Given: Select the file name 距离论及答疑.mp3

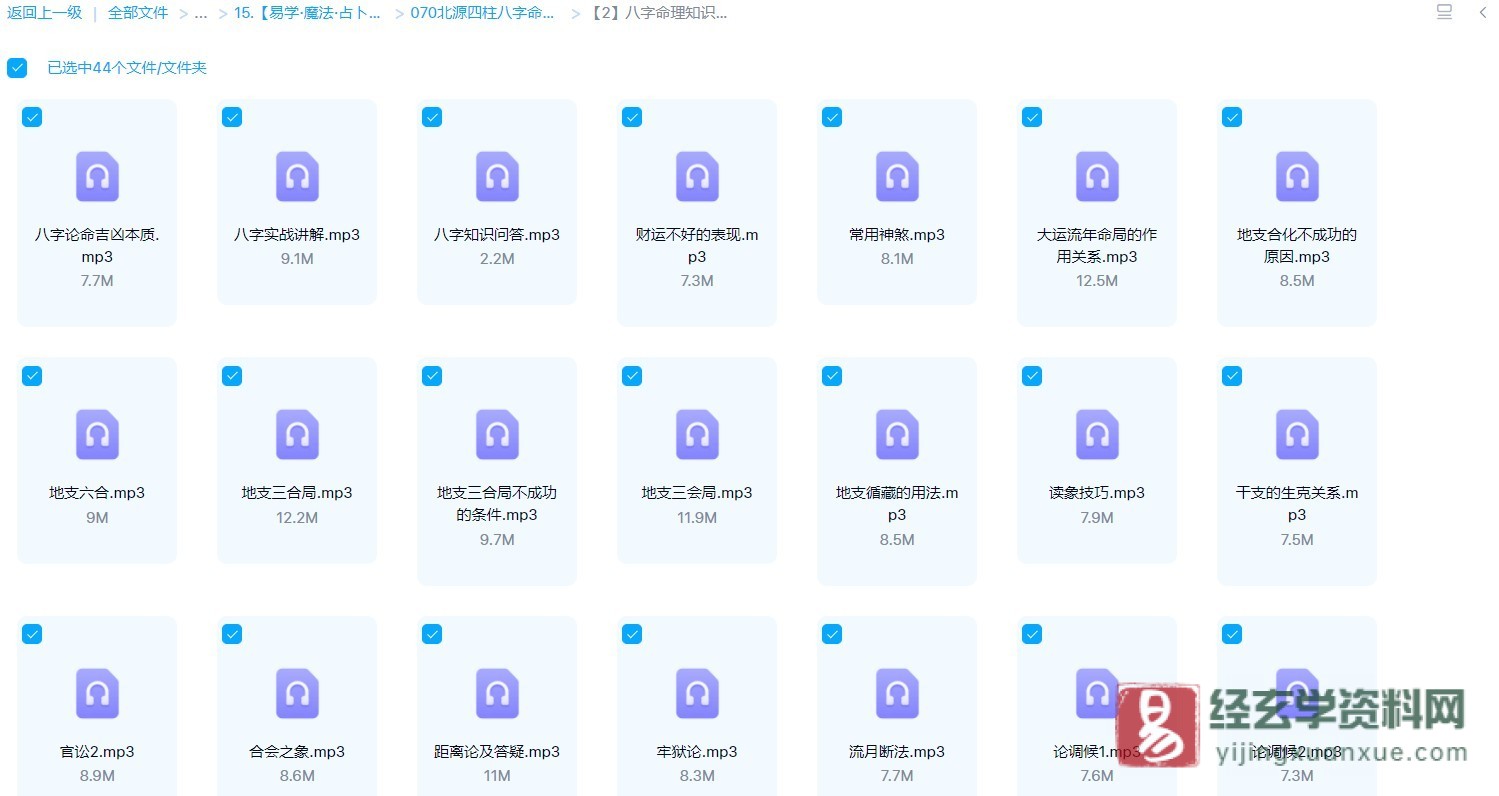Looking at the screenshot, I should [497, 752].
